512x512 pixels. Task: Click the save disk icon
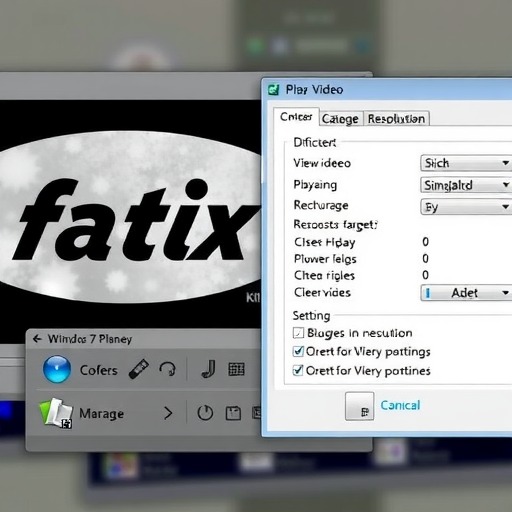click(x=233, y=413)
